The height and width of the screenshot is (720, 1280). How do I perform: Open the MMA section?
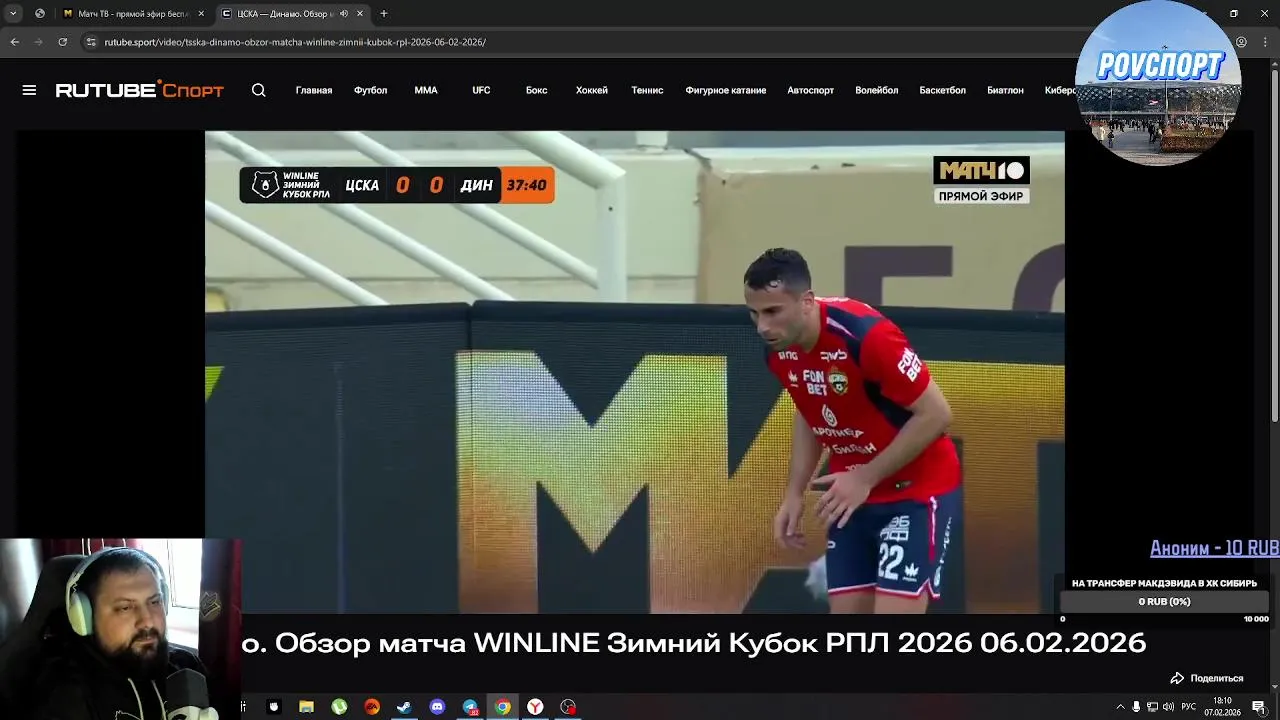tap(426, 90)
